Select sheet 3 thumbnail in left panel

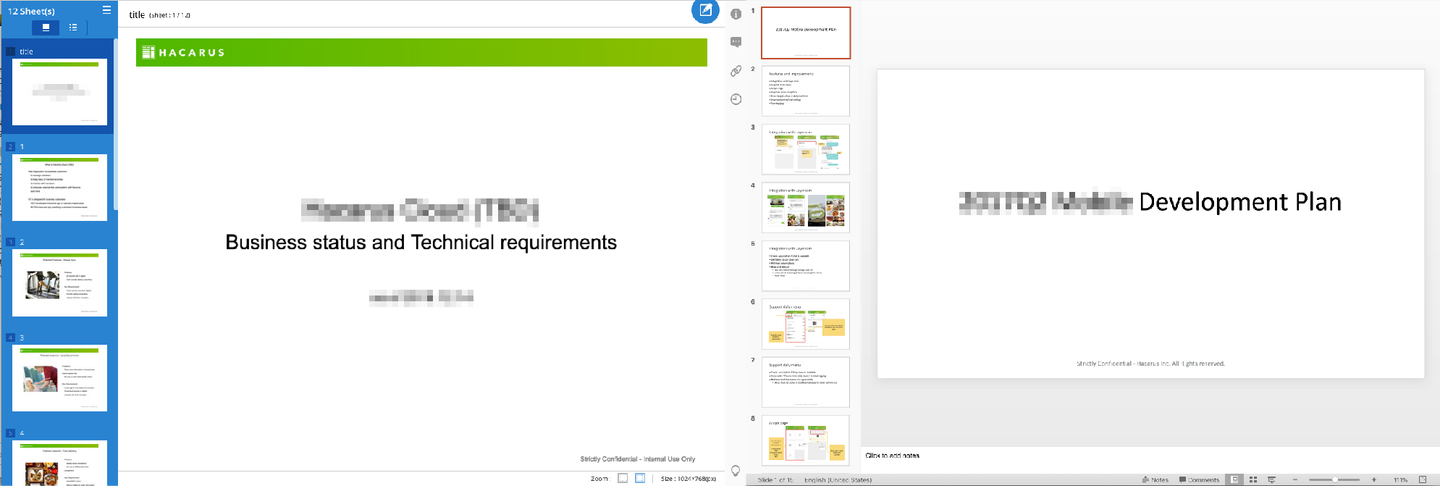60,378
